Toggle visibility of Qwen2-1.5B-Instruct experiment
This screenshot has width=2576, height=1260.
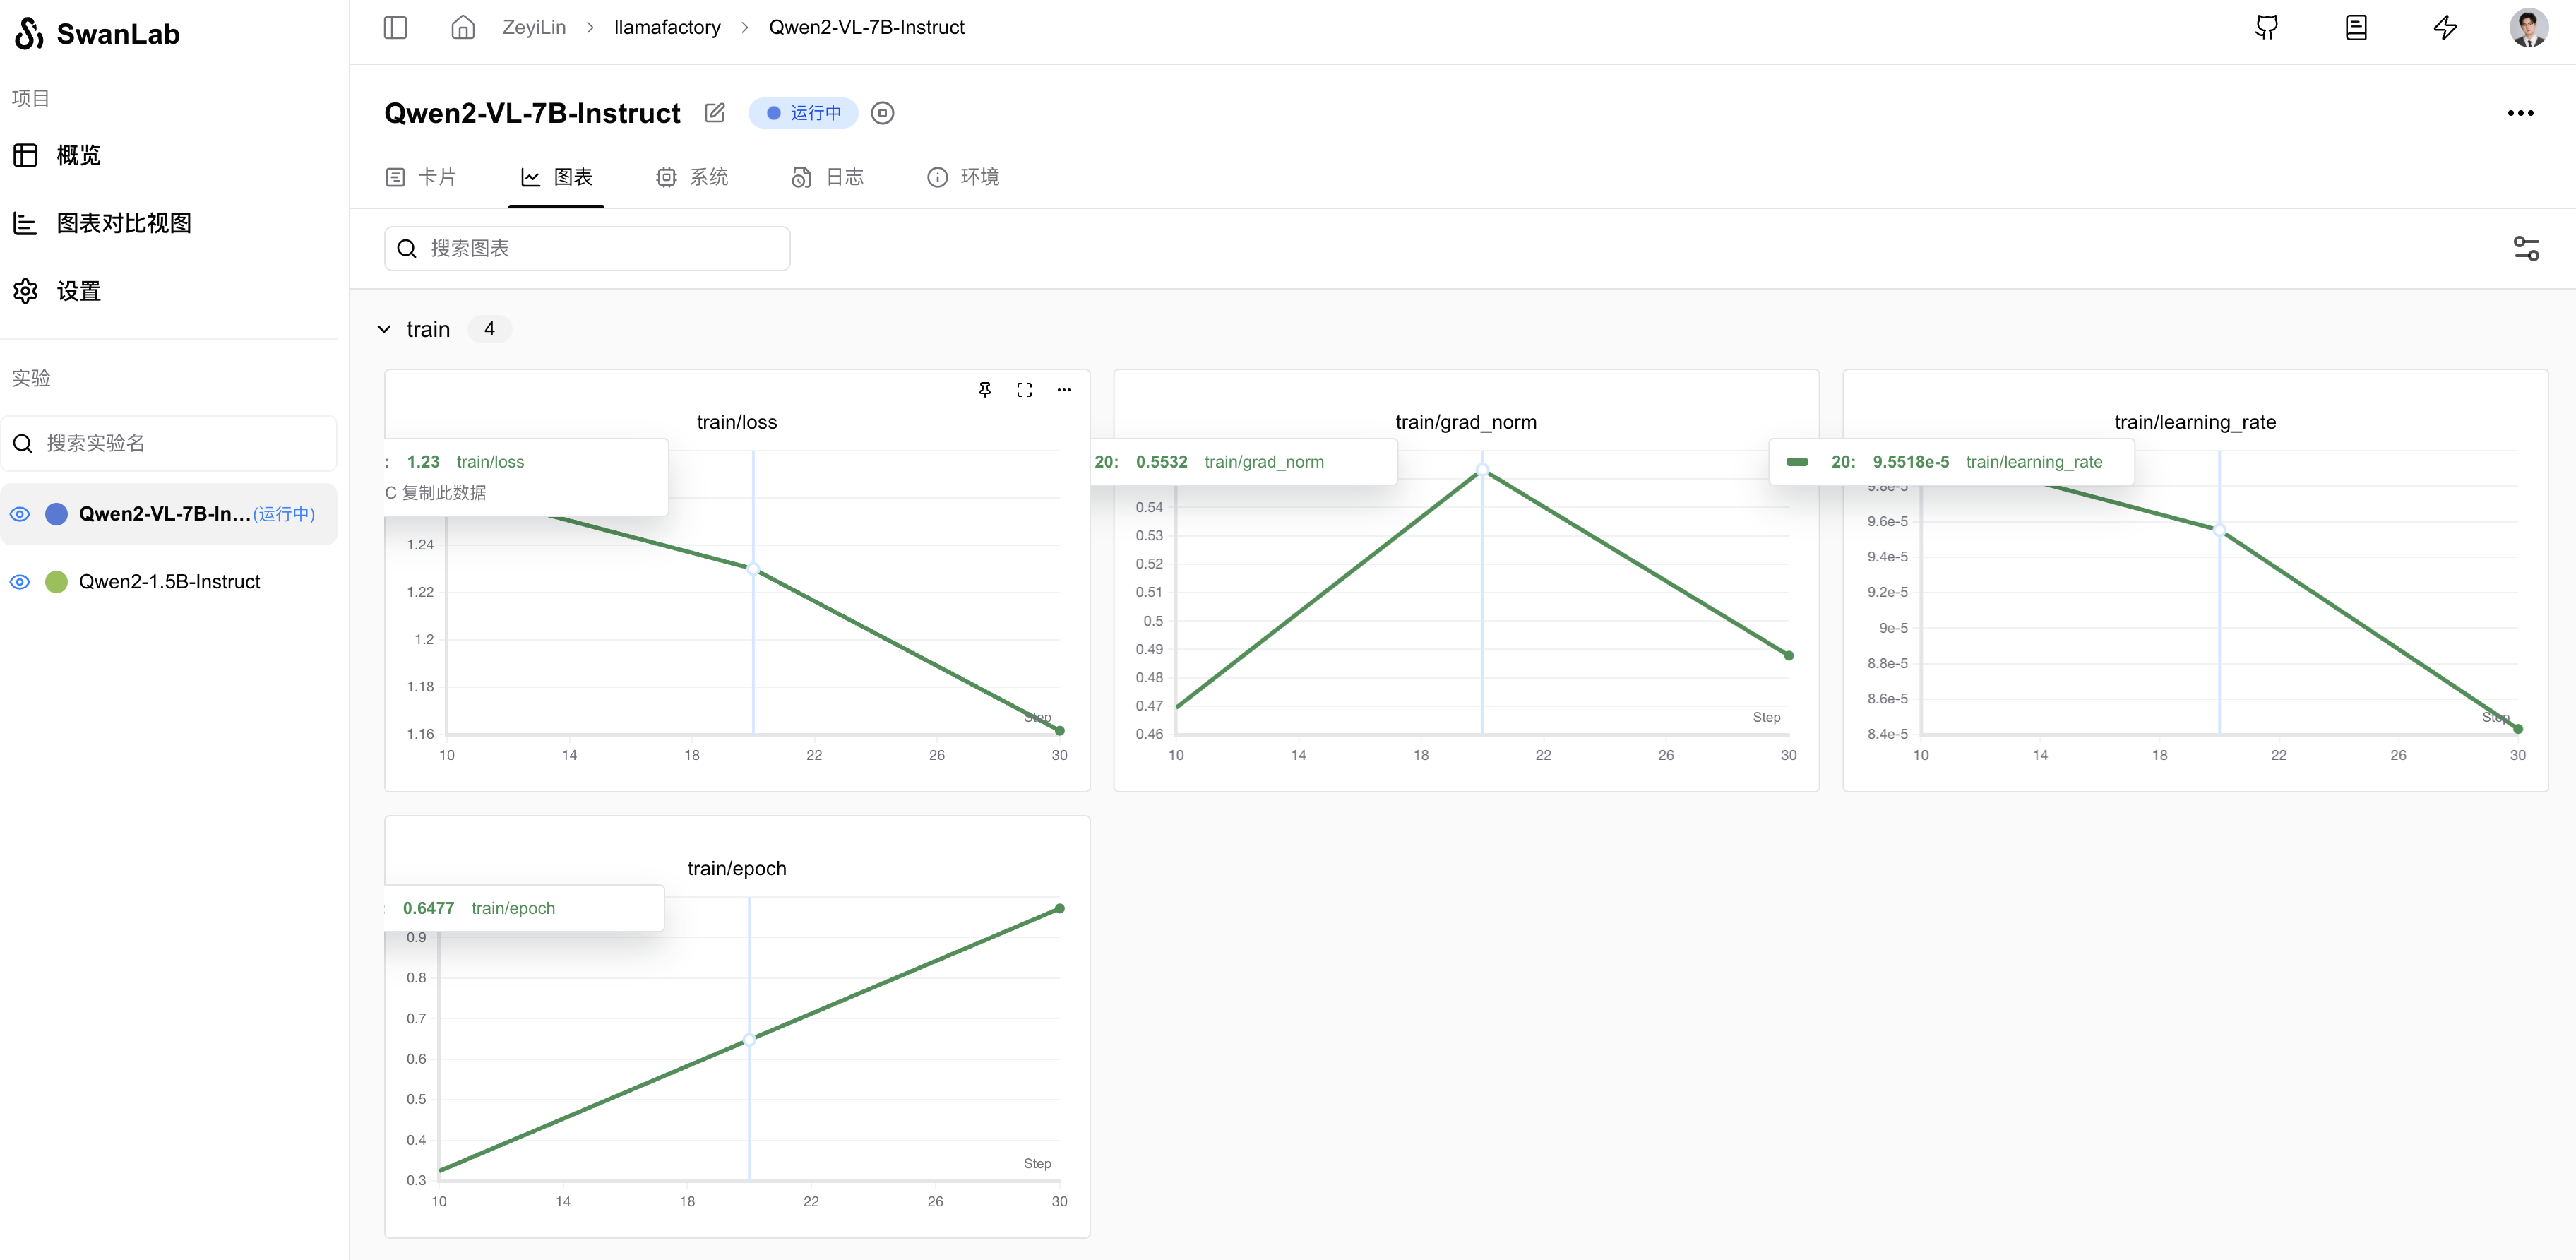coord(20,582)
